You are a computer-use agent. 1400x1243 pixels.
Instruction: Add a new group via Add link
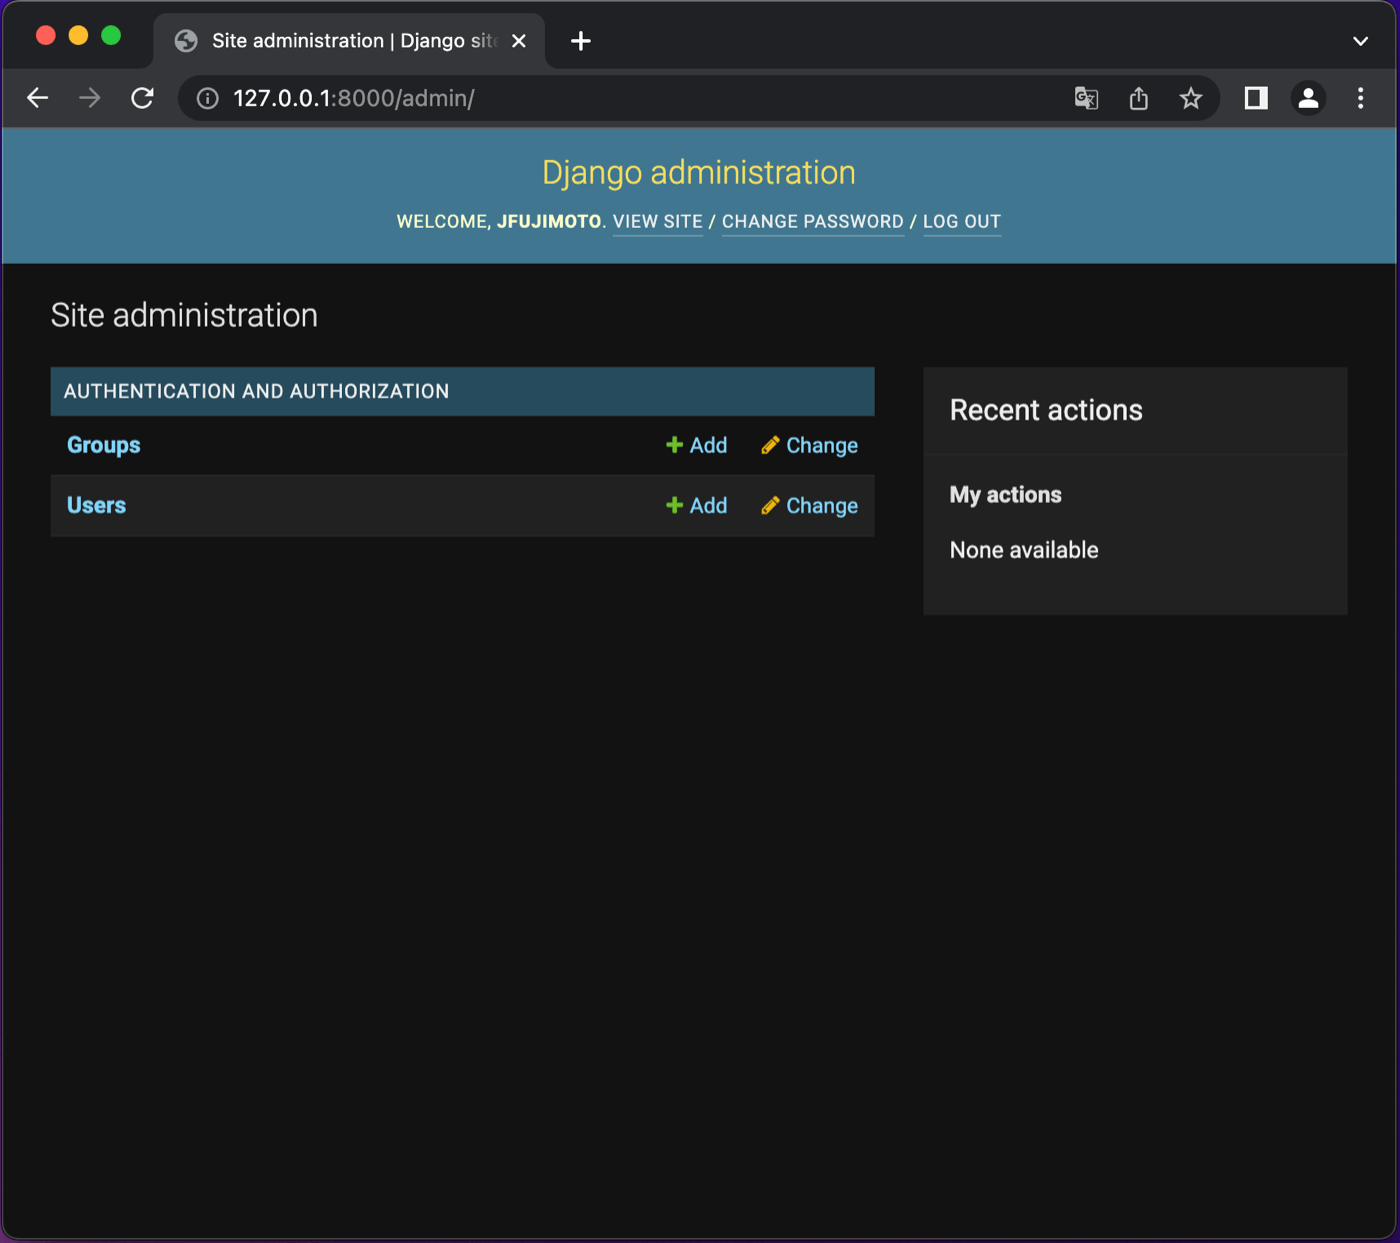click(697, 445)
